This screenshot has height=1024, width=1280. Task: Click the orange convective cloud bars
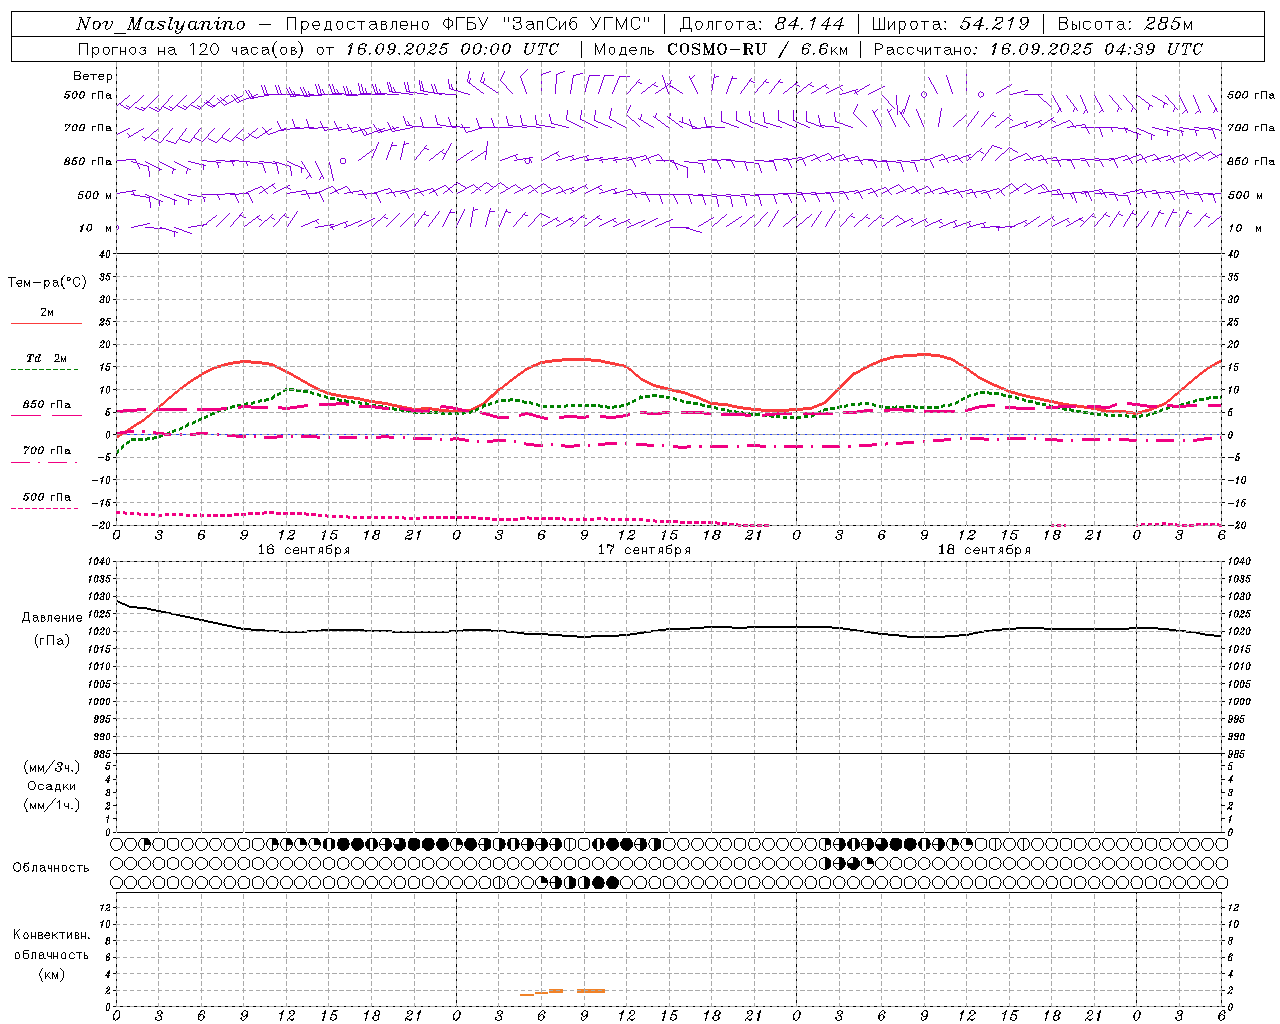click(x=563, y=992)
